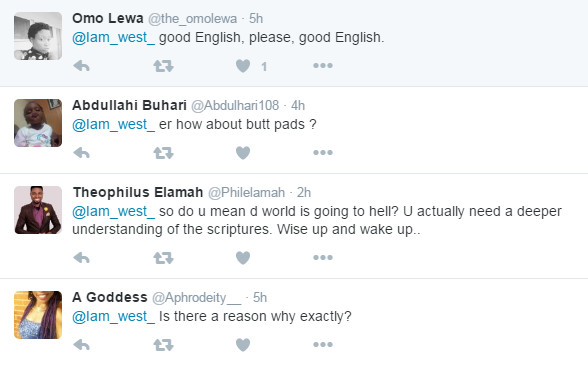Retweet Theophilus Elamah's scriptures tweet

pyautogui.click(x=163, y=258)
